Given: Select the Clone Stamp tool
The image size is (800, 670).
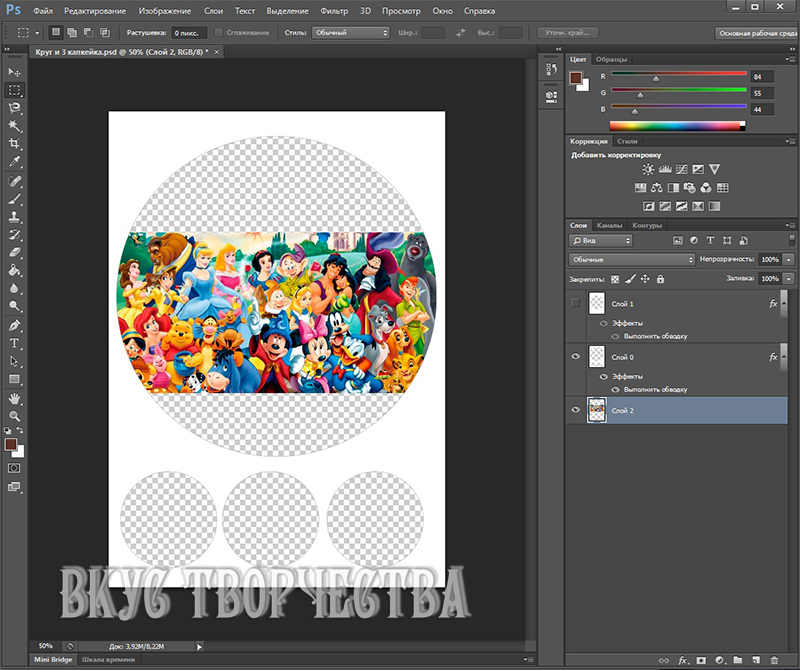Looking at the screenshot, I should pyautogui.click(x=14, y=217).
